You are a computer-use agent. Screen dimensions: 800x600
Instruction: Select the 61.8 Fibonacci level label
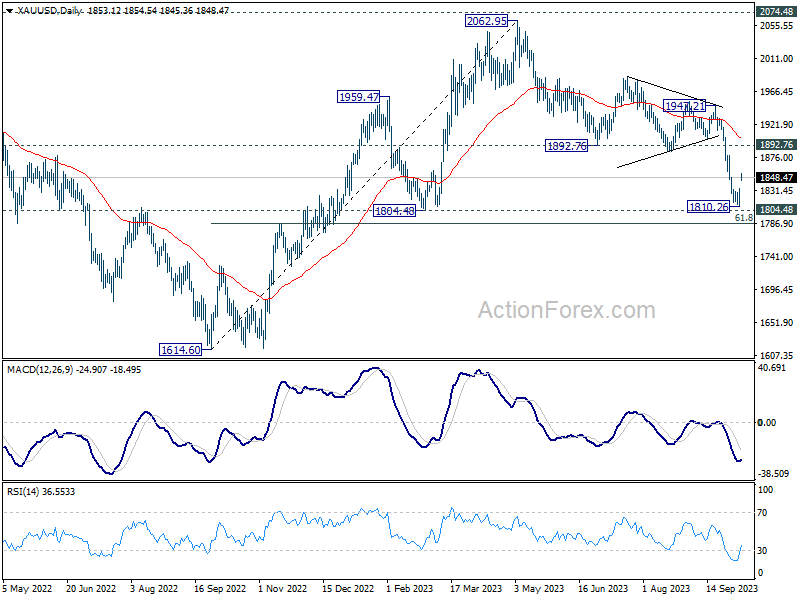pos(743,218)
